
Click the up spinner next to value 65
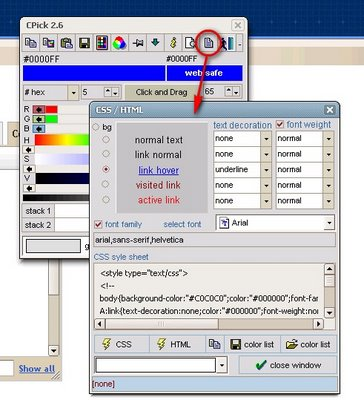point(229,90)
